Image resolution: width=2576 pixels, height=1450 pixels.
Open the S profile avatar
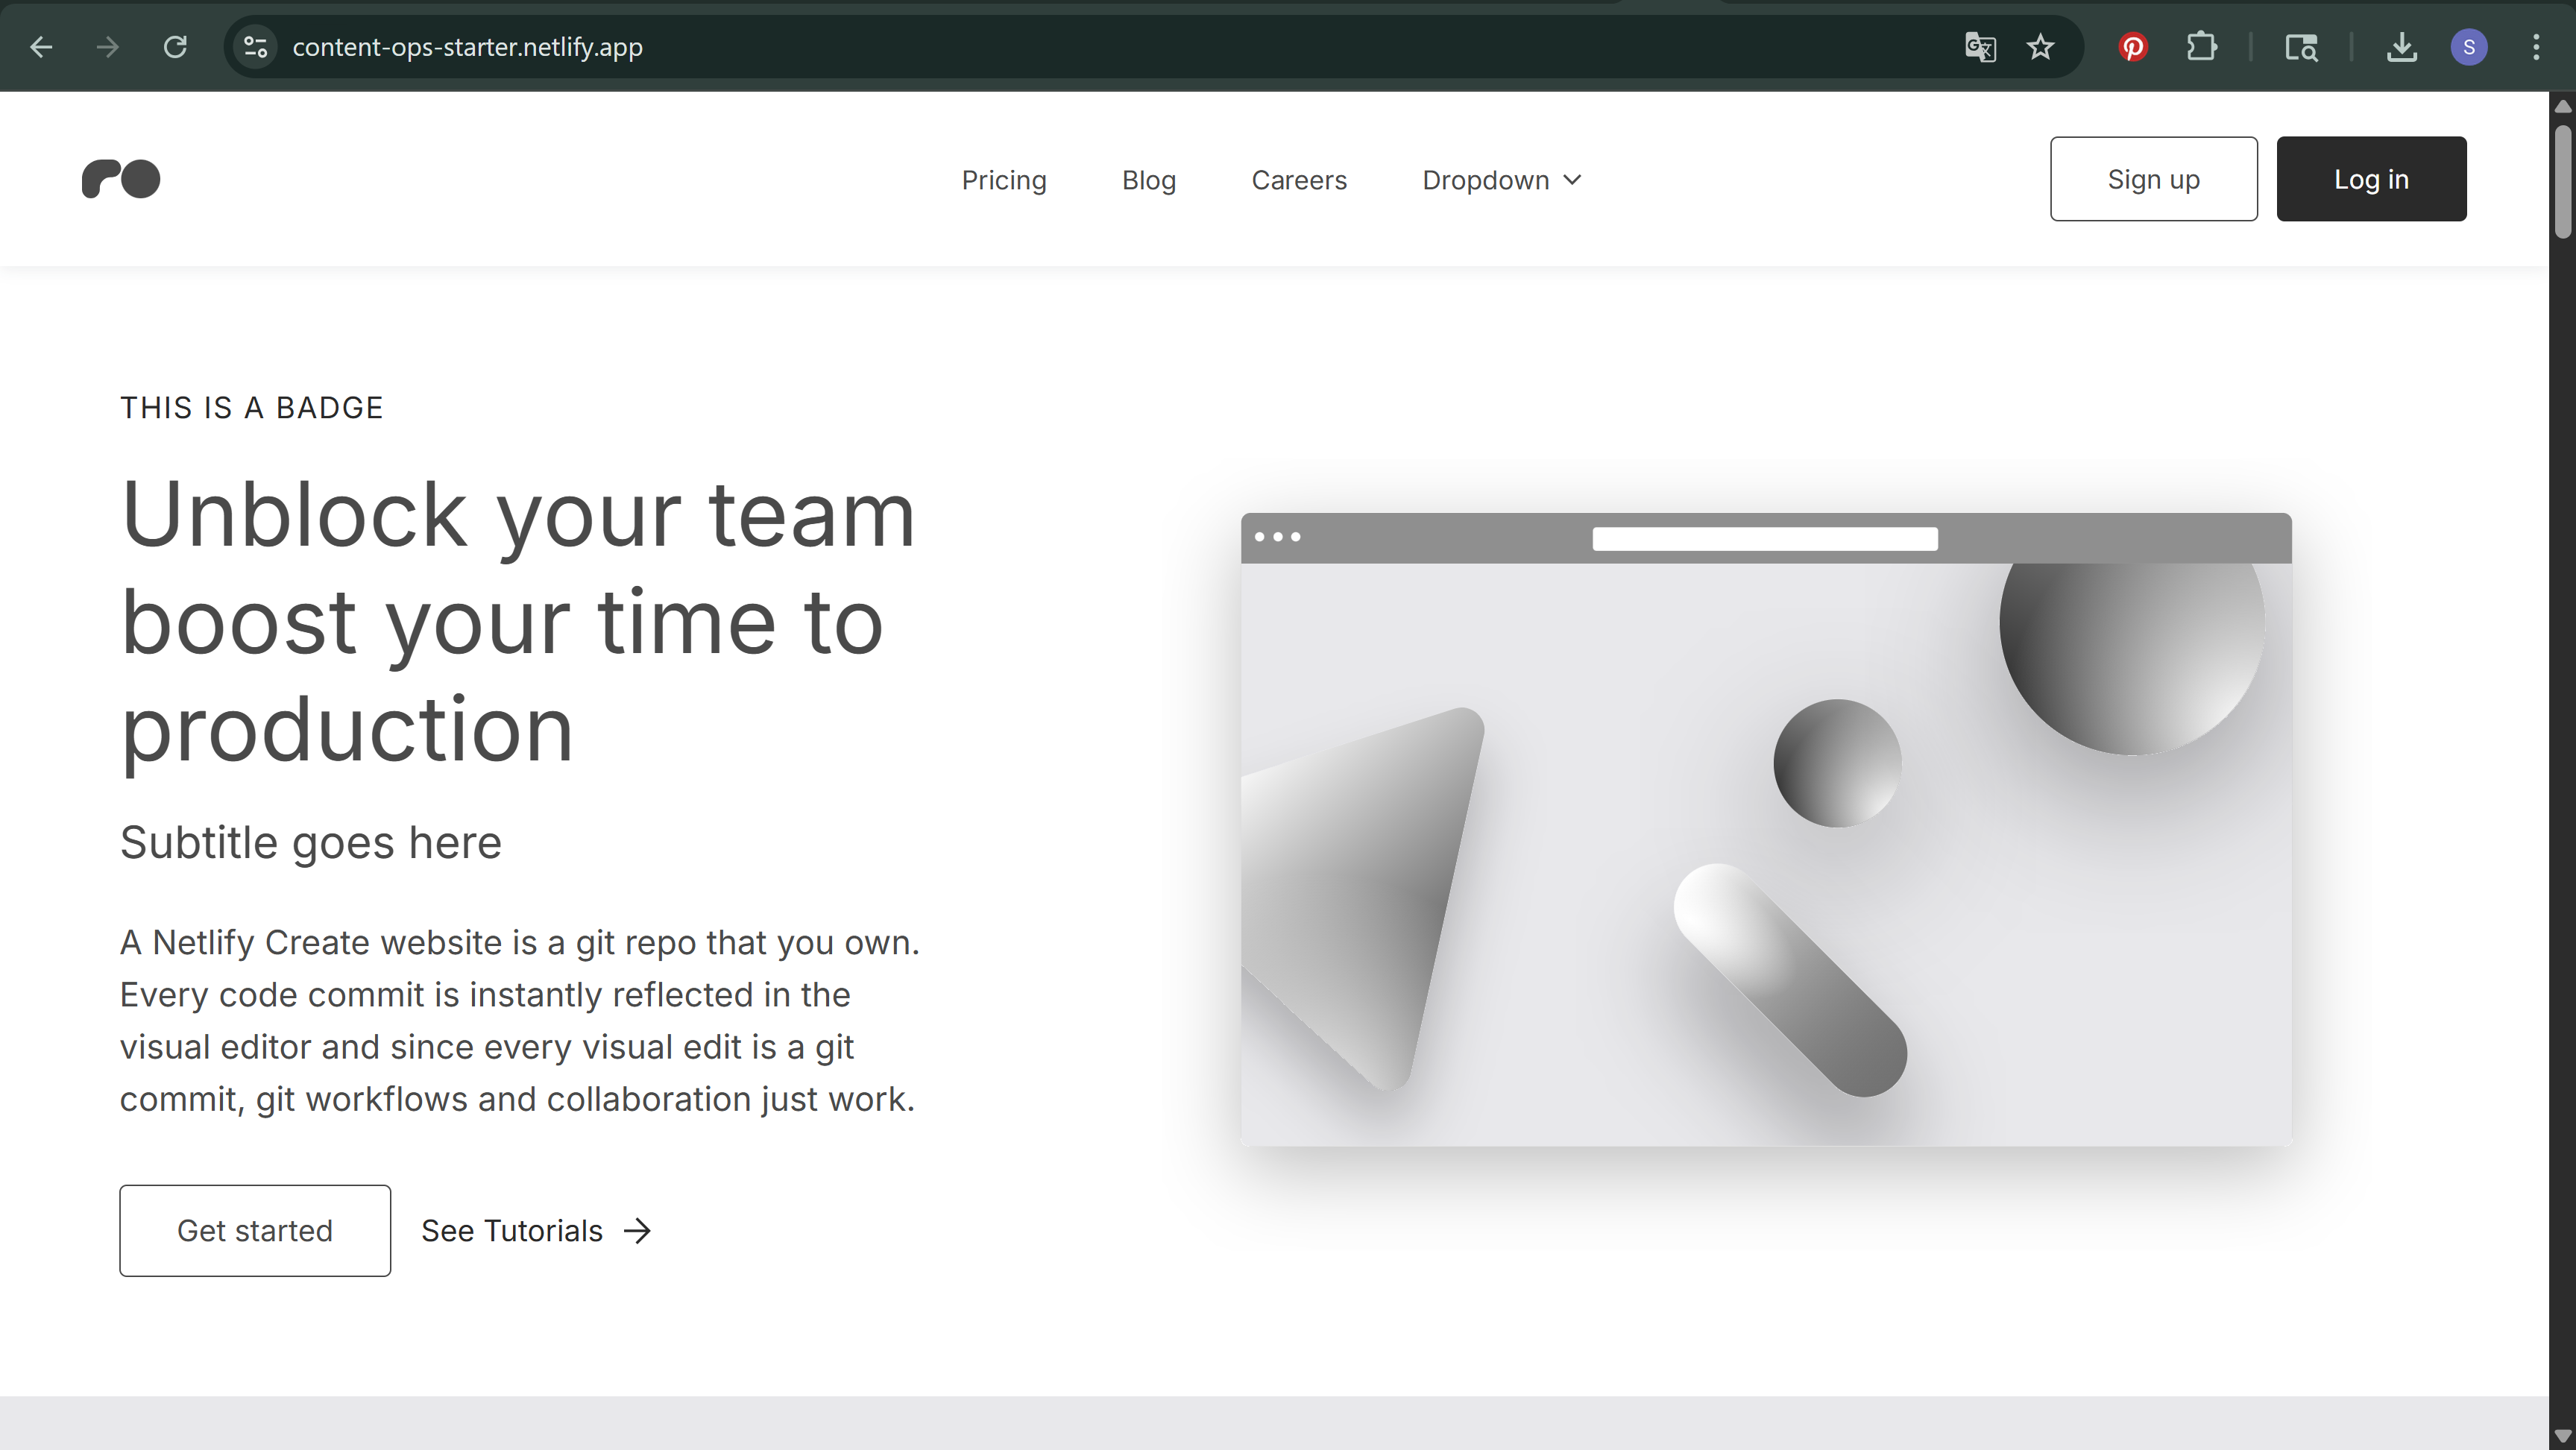(2469, 47)
